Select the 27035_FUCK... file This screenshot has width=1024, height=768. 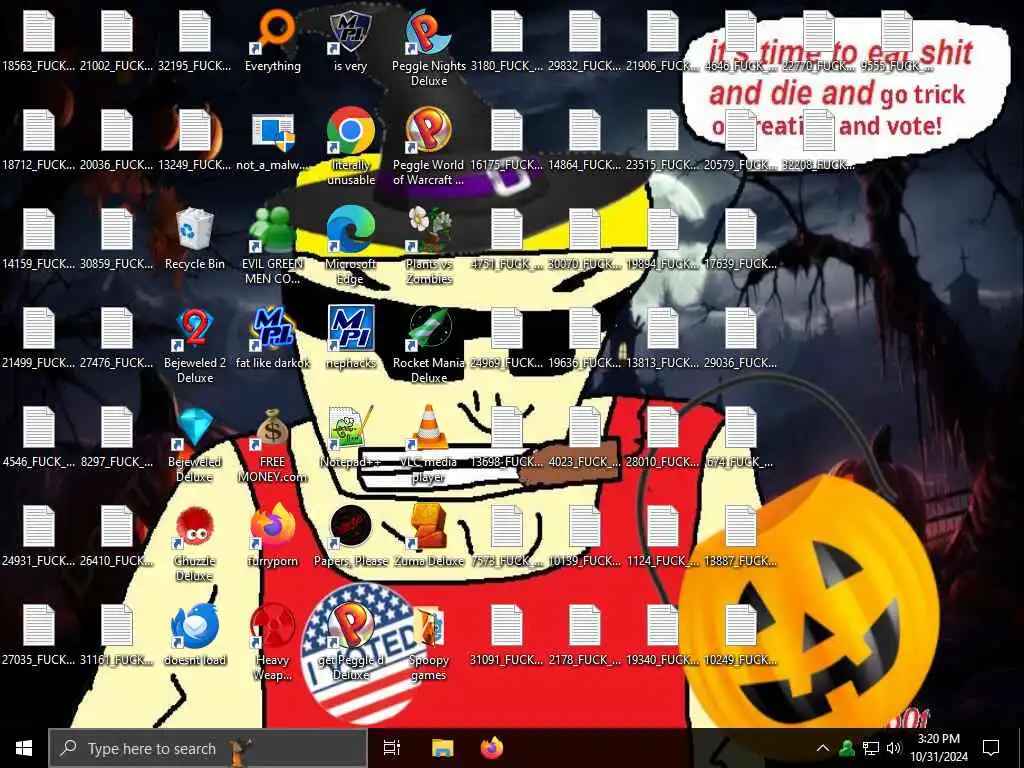click(x=39, y=635)
